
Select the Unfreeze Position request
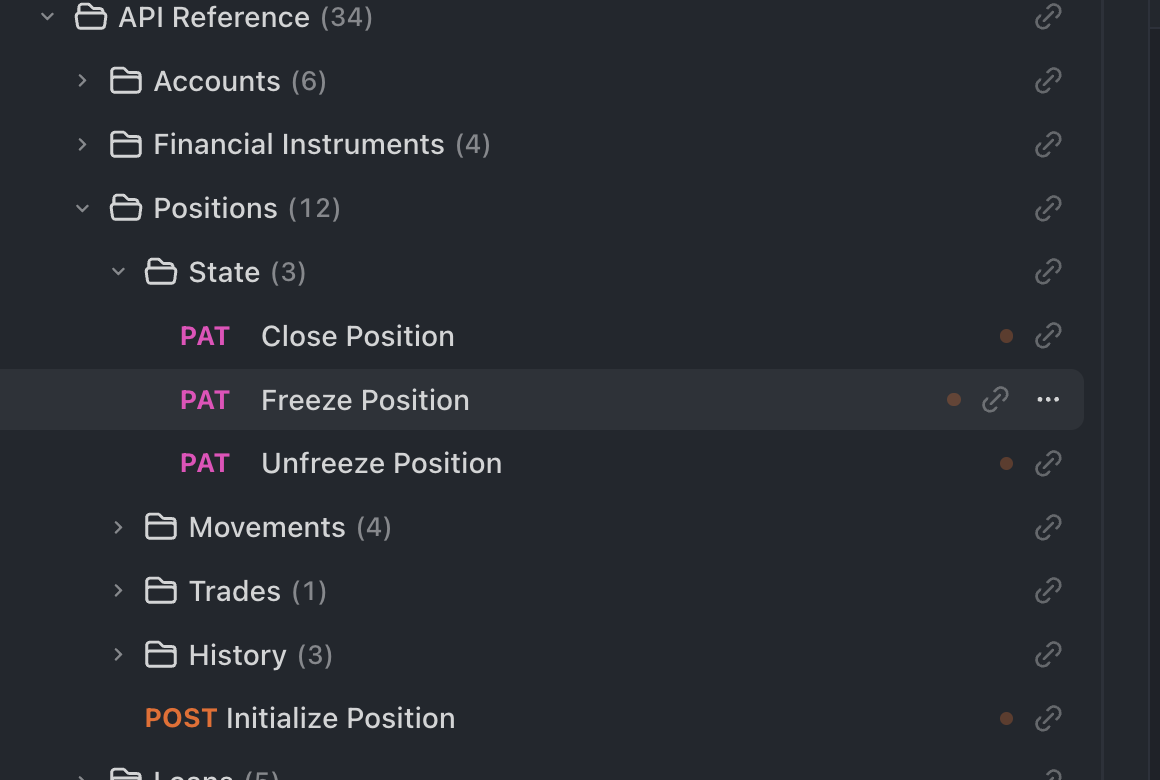(x=381, y=463)
